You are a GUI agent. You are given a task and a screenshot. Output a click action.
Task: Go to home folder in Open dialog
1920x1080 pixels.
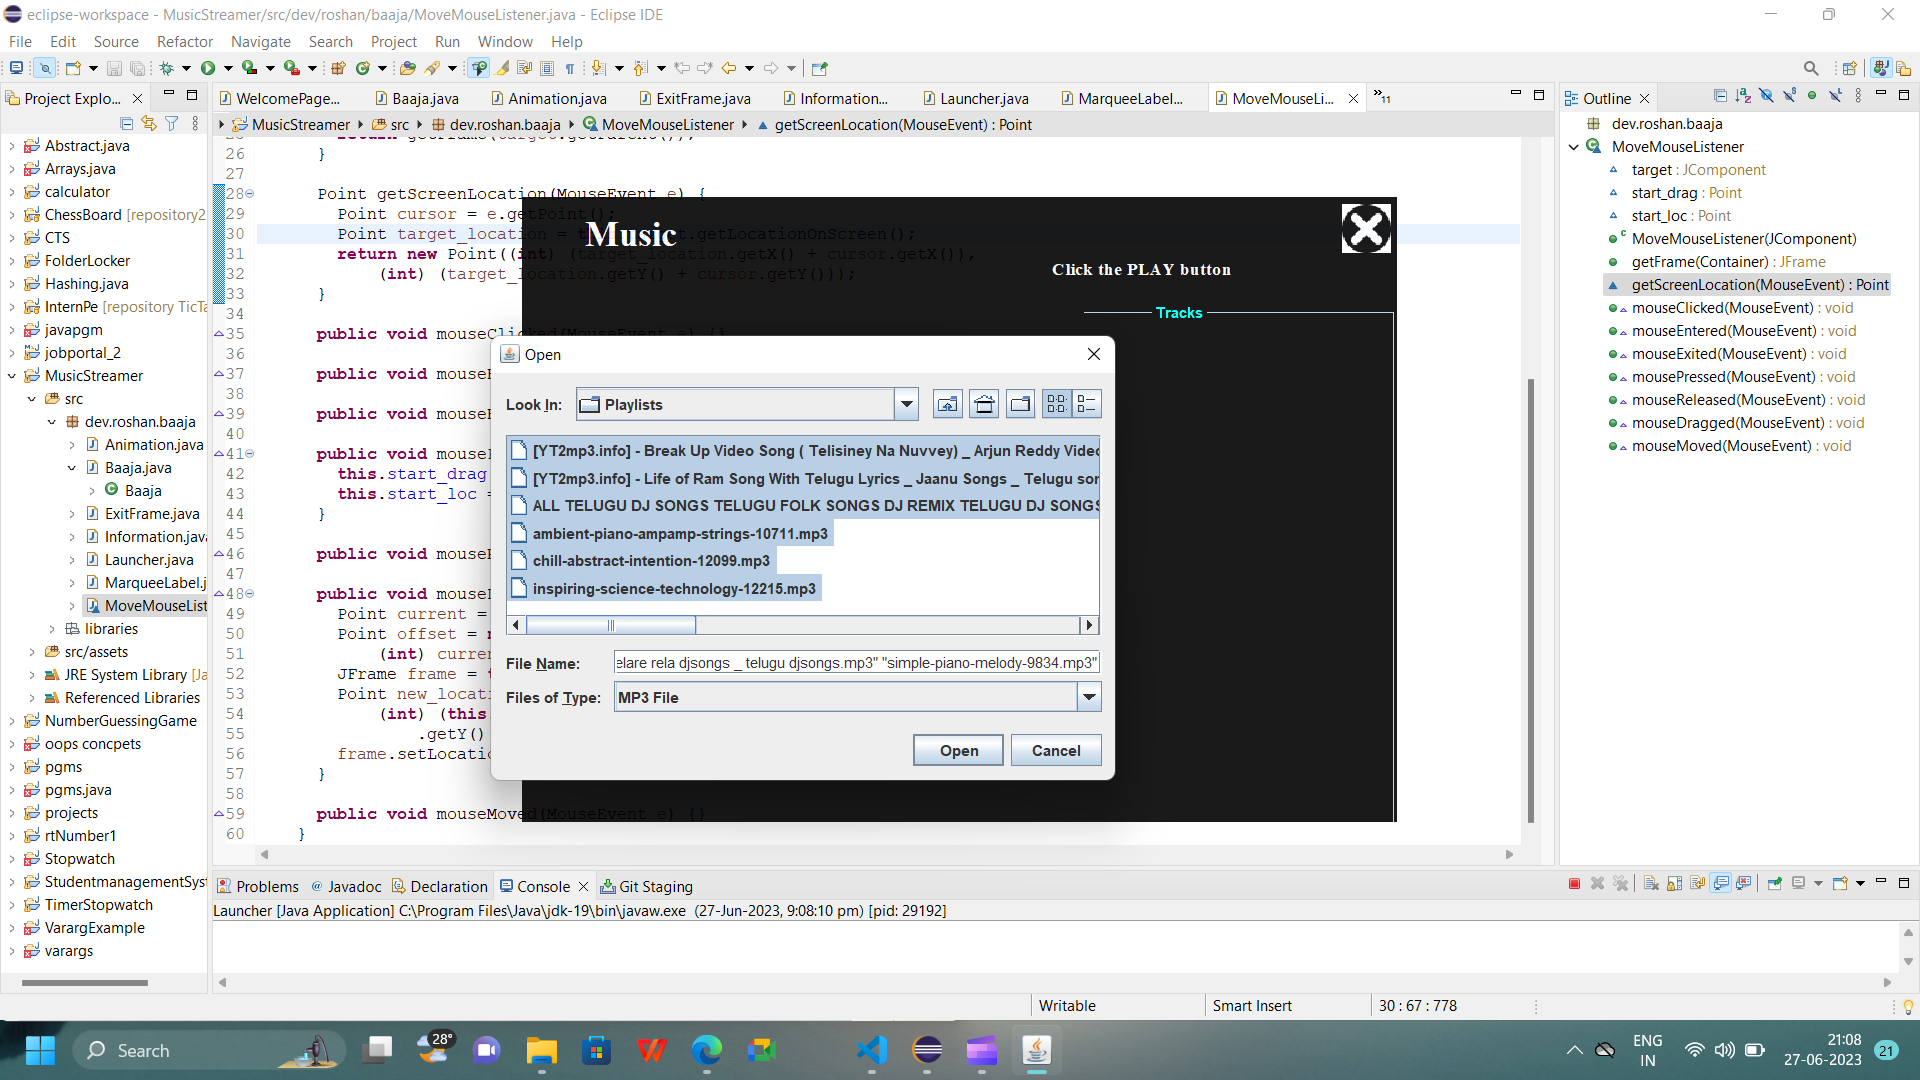(x=984, y=404)
